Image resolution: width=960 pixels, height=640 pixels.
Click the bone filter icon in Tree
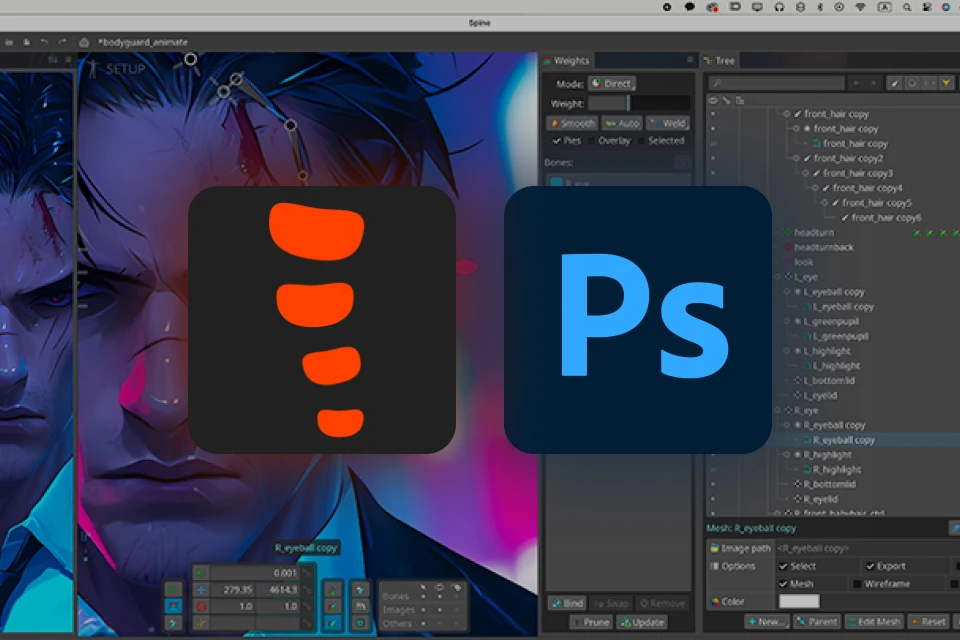895,83
